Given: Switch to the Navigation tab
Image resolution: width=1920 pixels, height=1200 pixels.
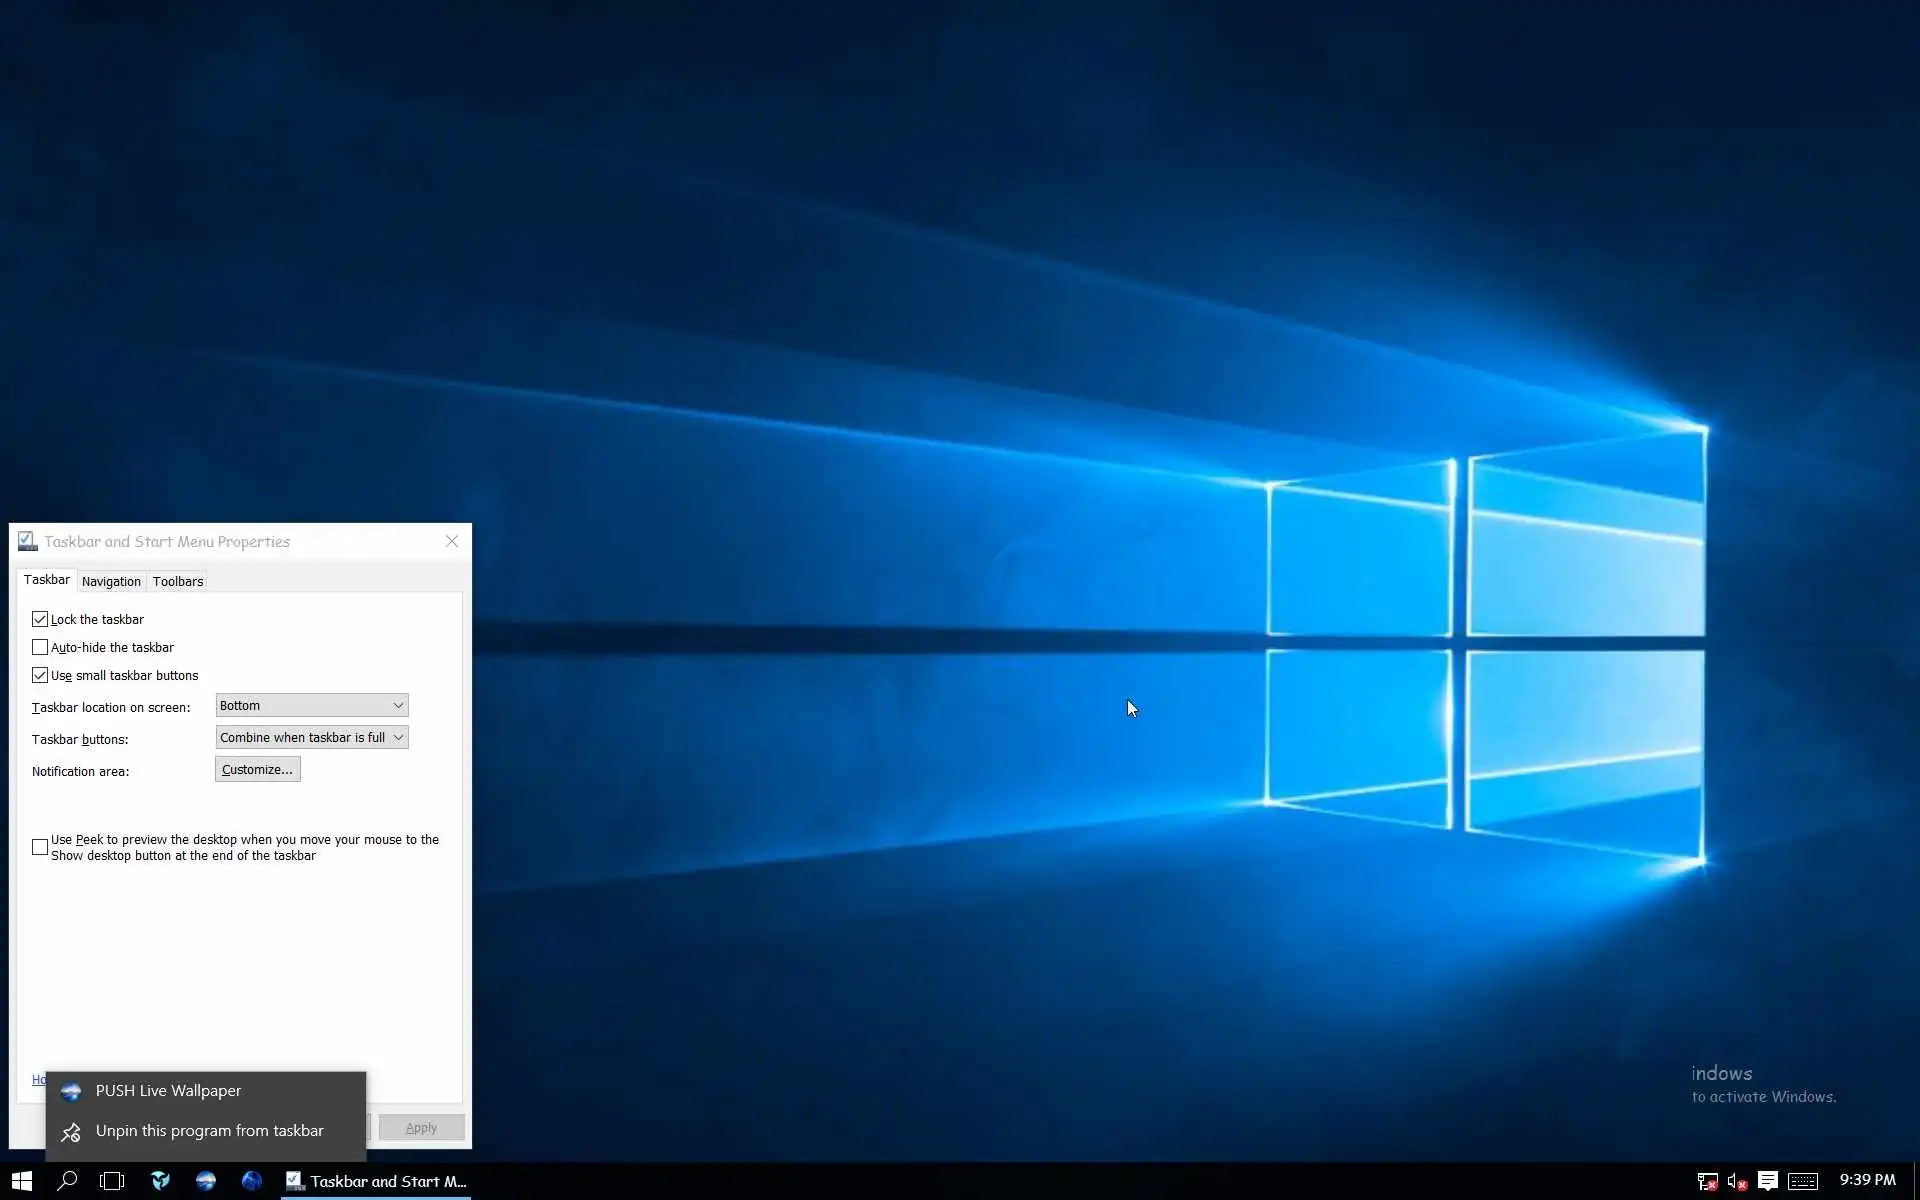Looking at the screenshot, I should (x=111, y=581).
